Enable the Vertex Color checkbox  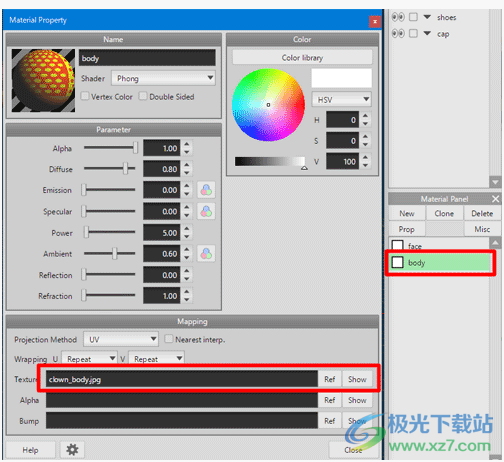point(85,96)
